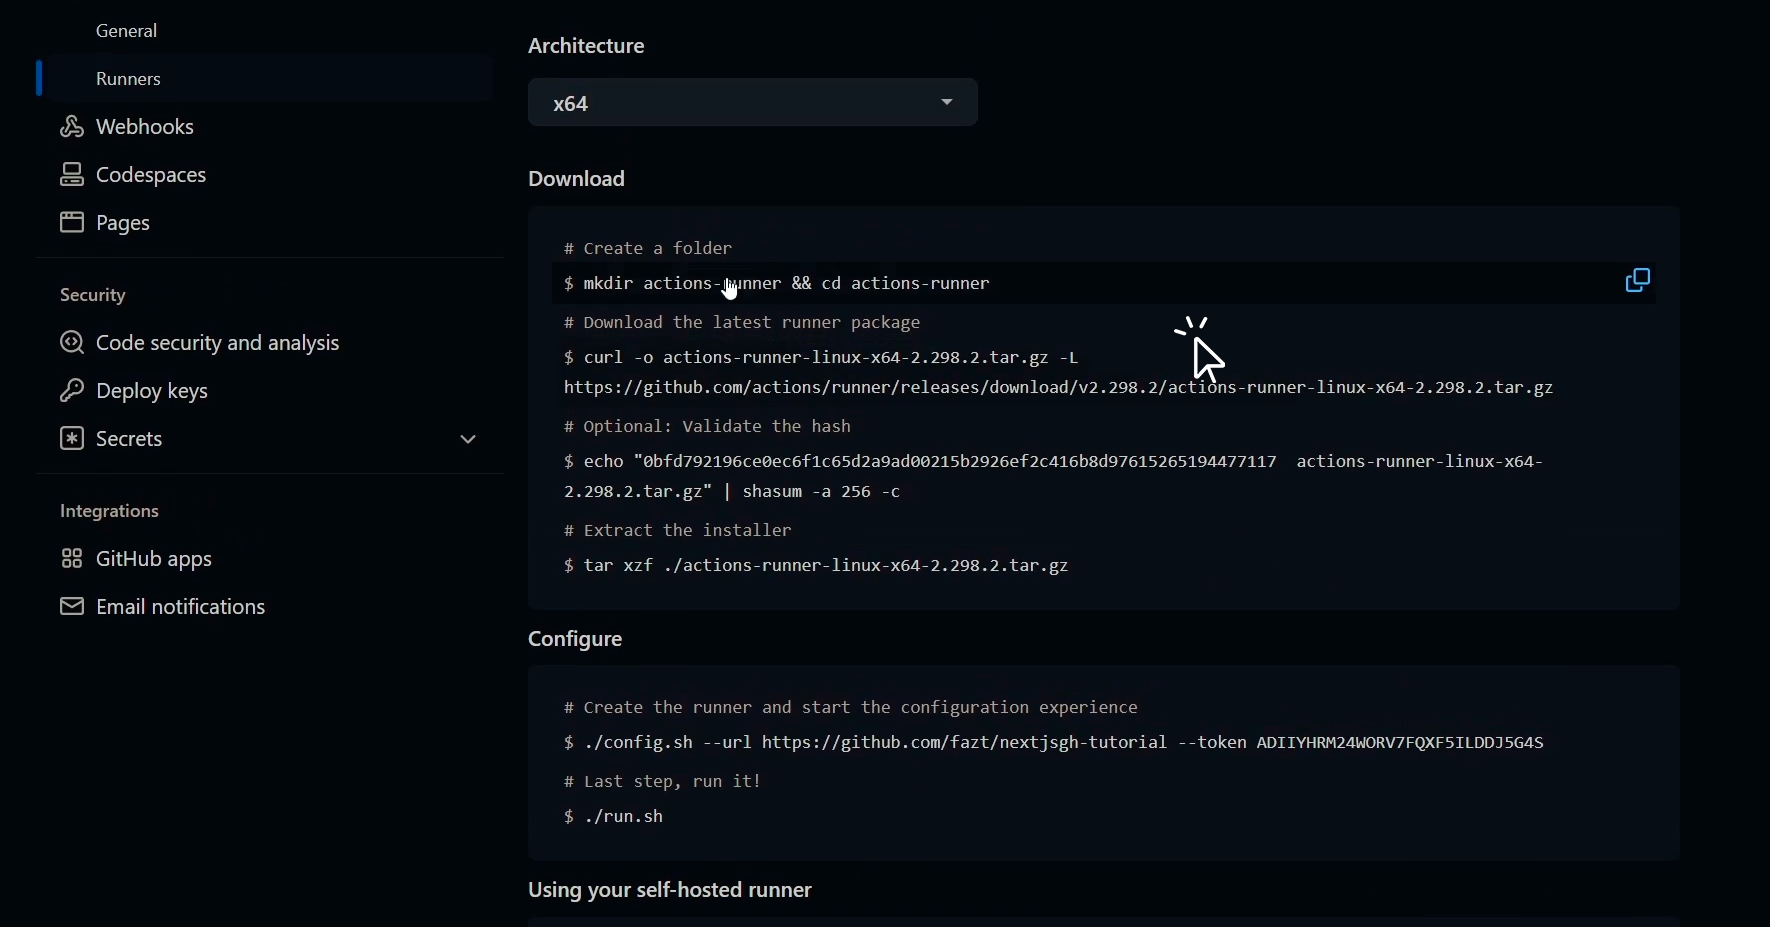Open the x64 architecture dropdown
The width and height of the screenshot is (1770, 927).
coord(753,103)
